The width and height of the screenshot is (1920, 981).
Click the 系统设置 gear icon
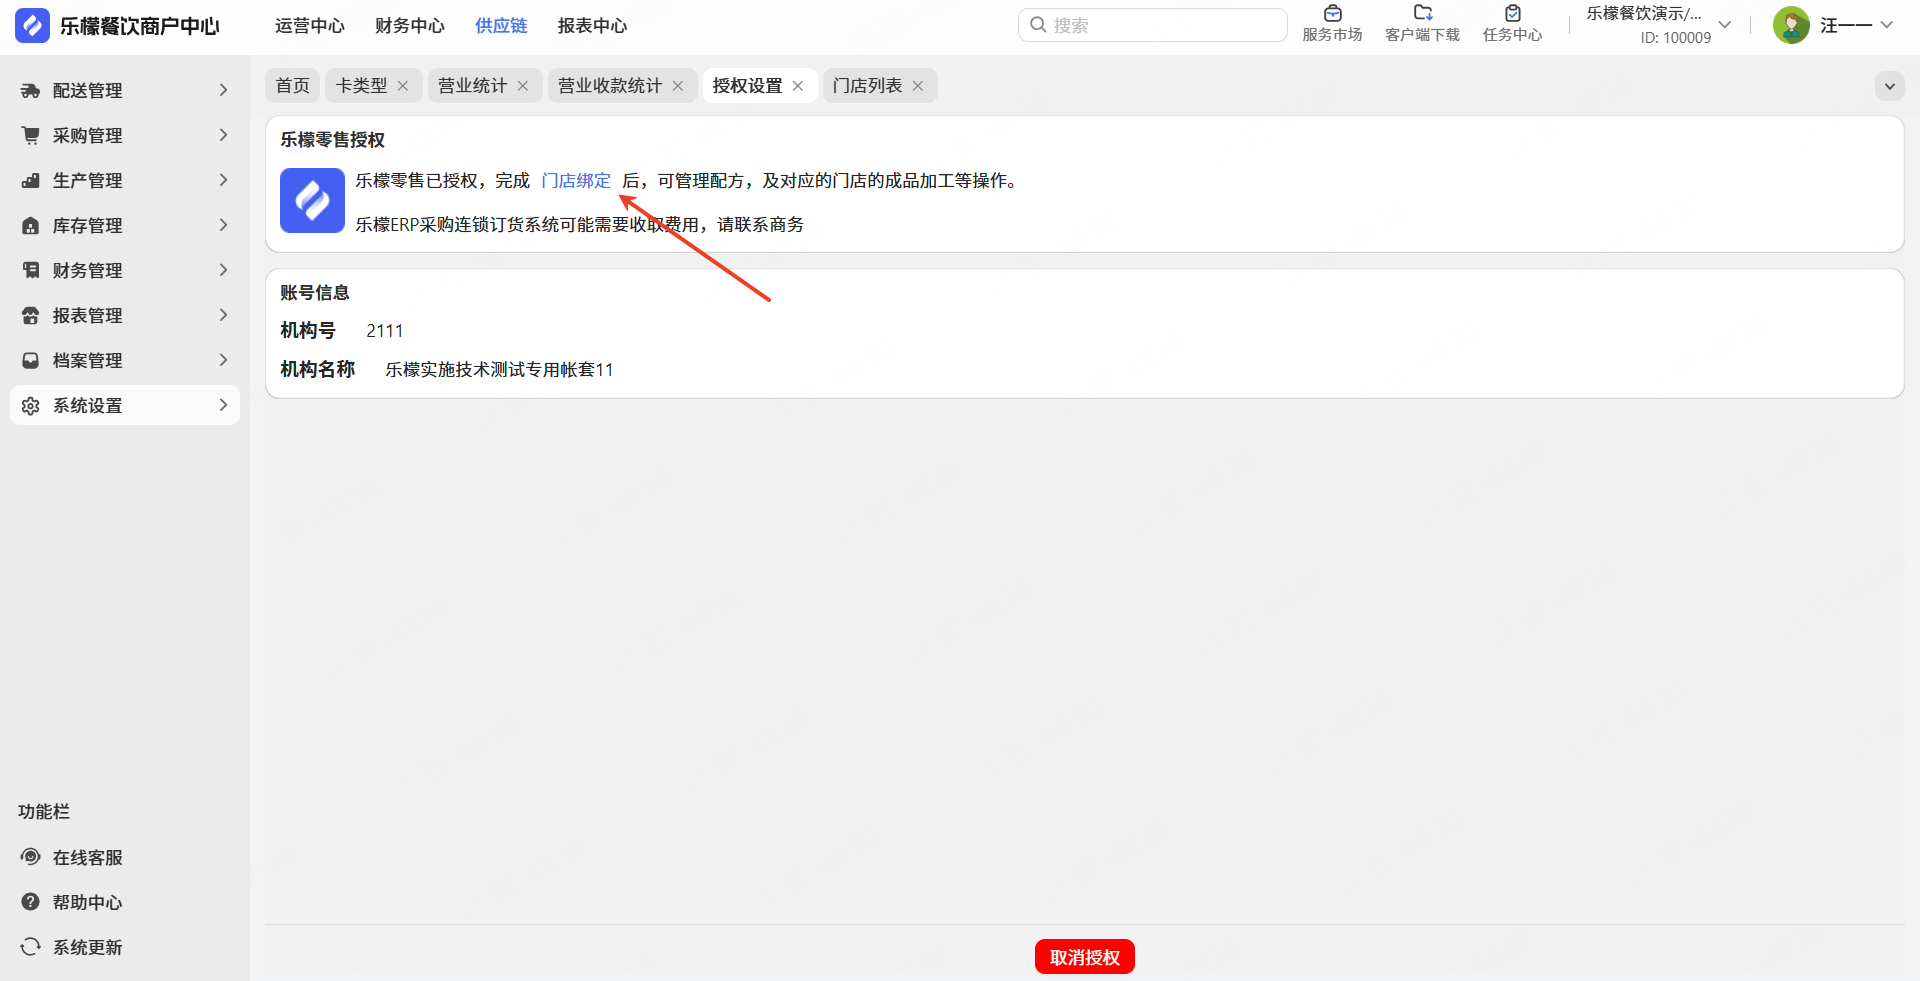(31, 406)
